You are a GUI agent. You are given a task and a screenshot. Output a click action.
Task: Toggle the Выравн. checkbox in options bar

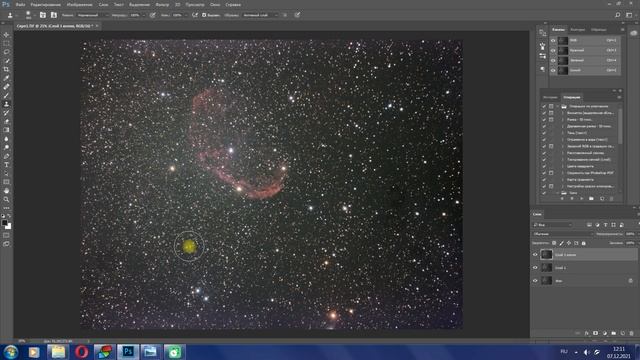click(x=204, y=15)
